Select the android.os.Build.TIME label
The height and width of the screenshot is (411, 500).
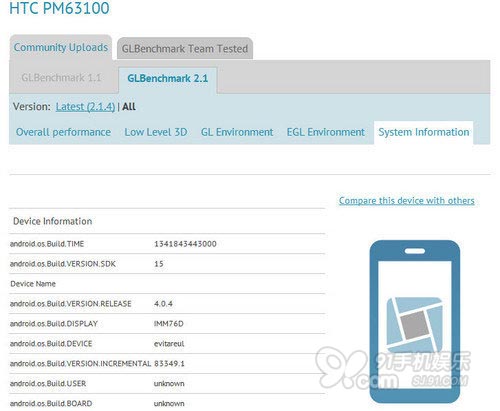[47, 244]
